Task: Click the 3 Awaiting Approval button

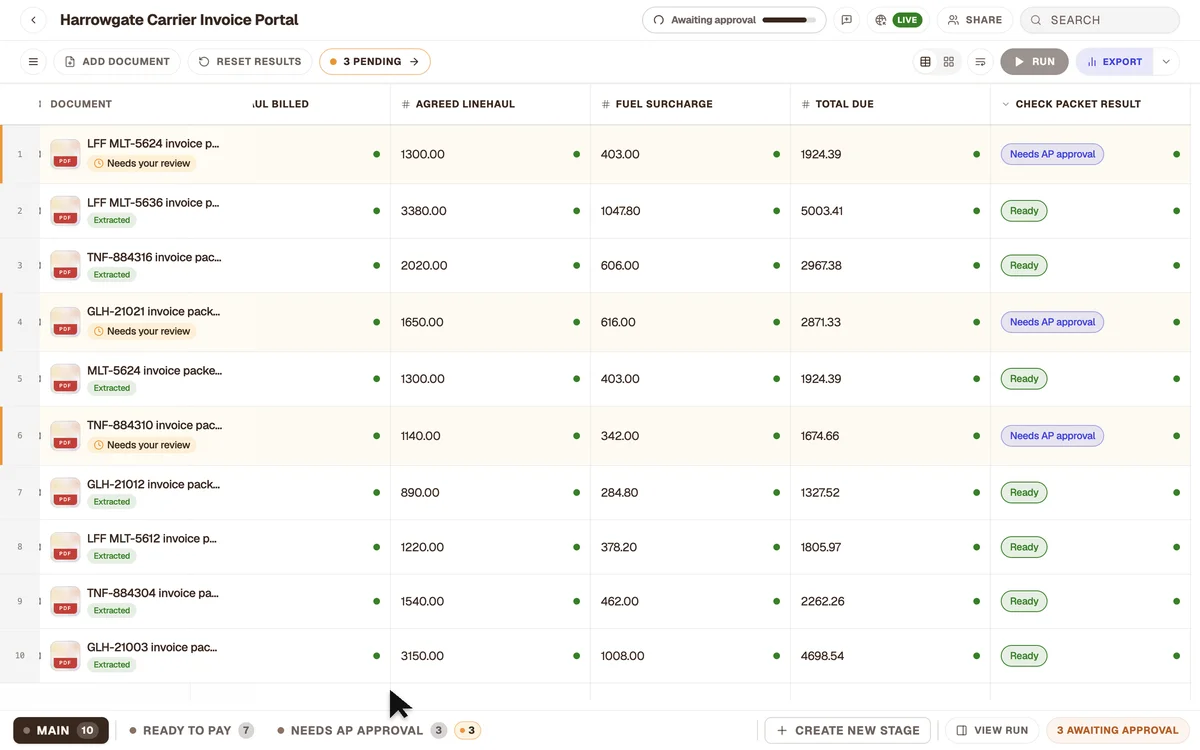Action: pyautogui.click(x=1117, y=731)
